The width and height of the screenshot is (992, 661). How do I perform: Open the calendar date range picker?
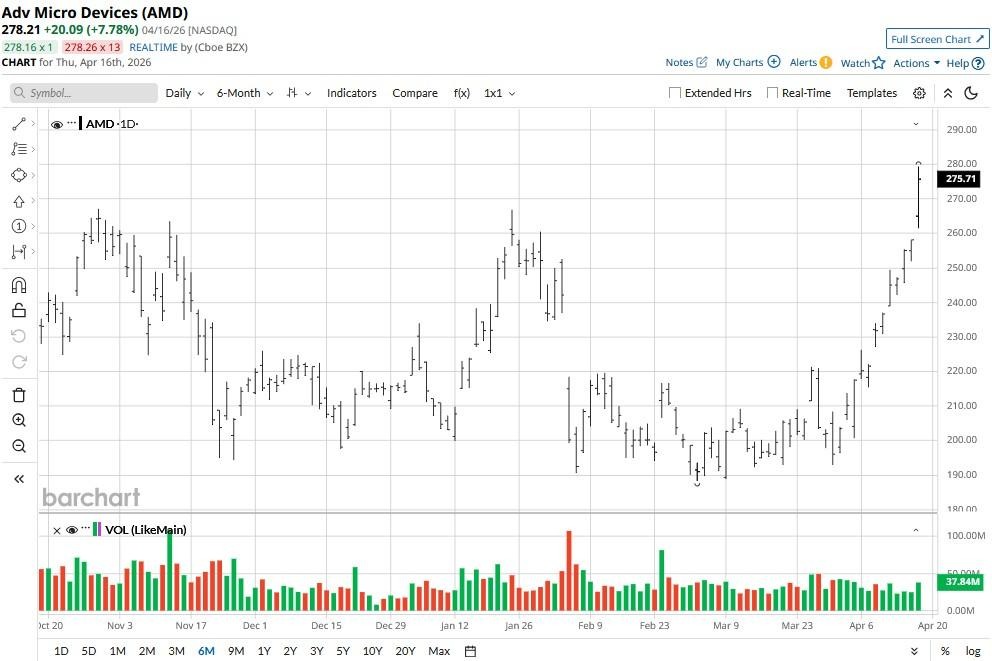click(470, 651)
